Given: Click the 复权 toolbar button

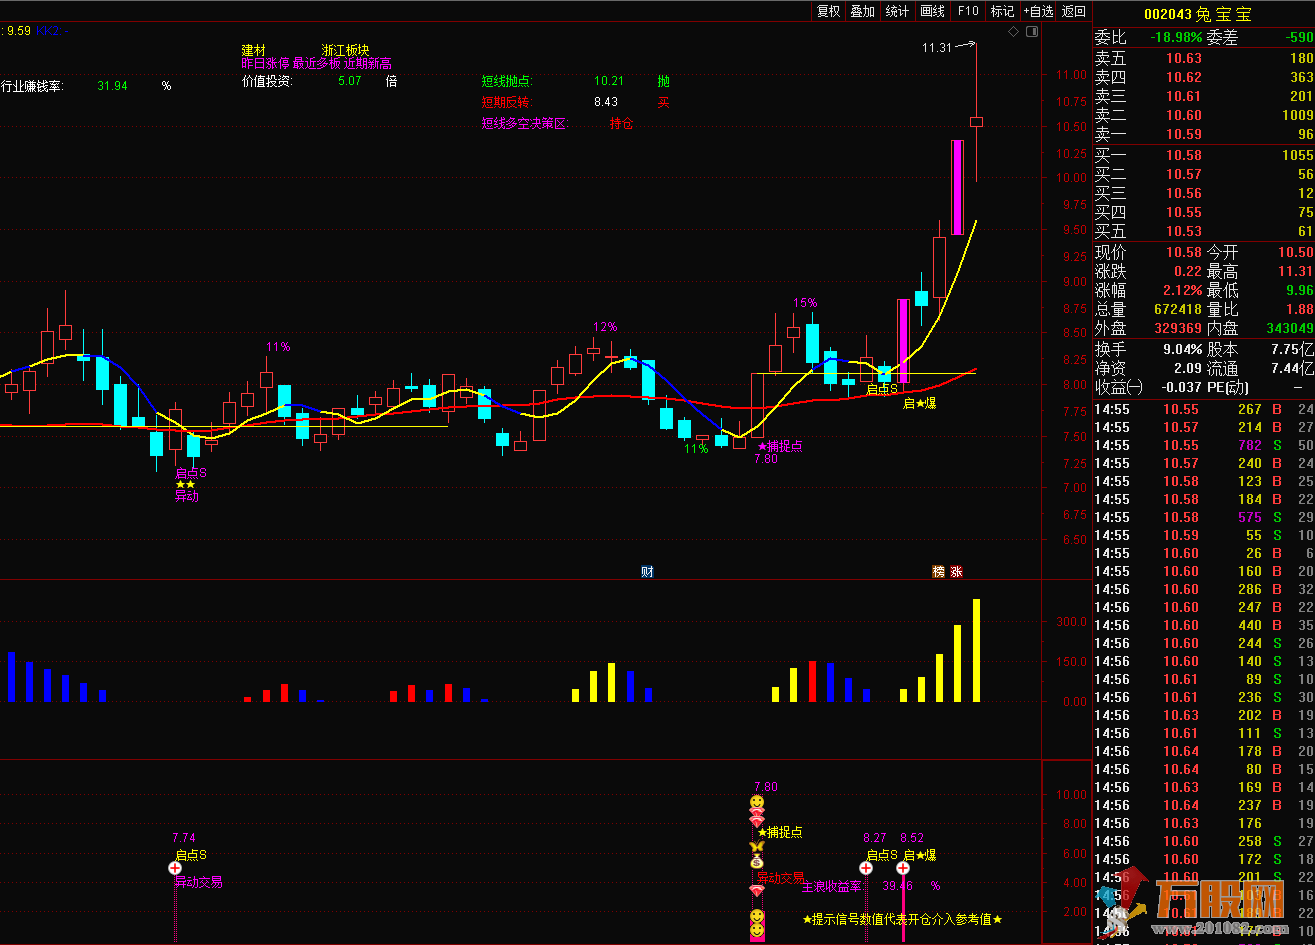Looking at the screenshot, I should [x=828, y=11].
